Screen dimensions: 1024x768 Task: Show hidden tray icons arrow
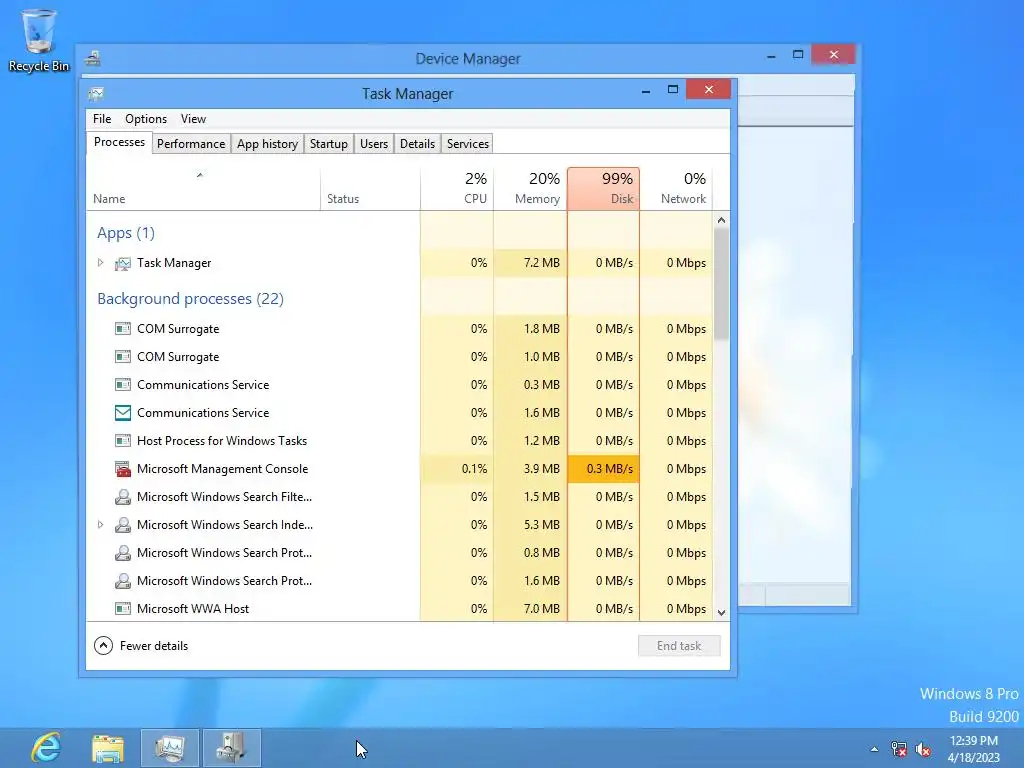(x=874, y=749)
